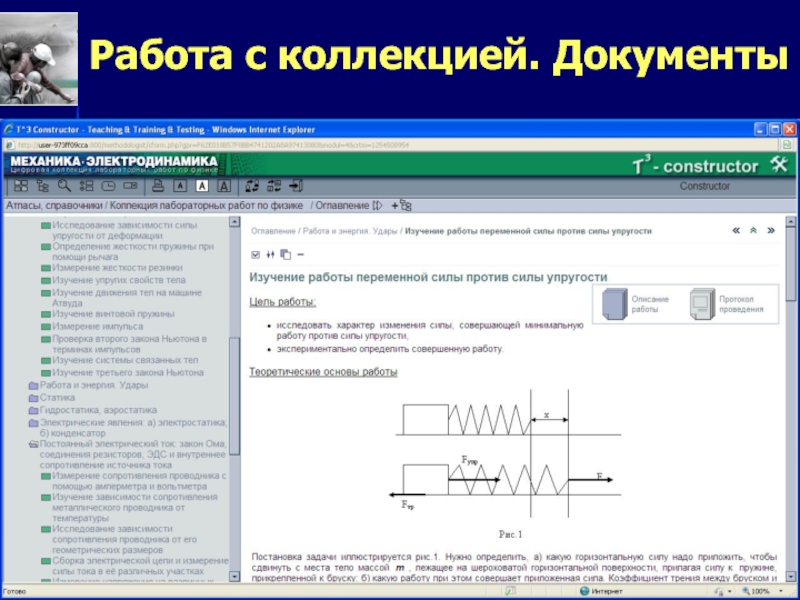Open Изучение упругих свойств тела
This screenshot has width=800, height=600.
click(118, 280)
